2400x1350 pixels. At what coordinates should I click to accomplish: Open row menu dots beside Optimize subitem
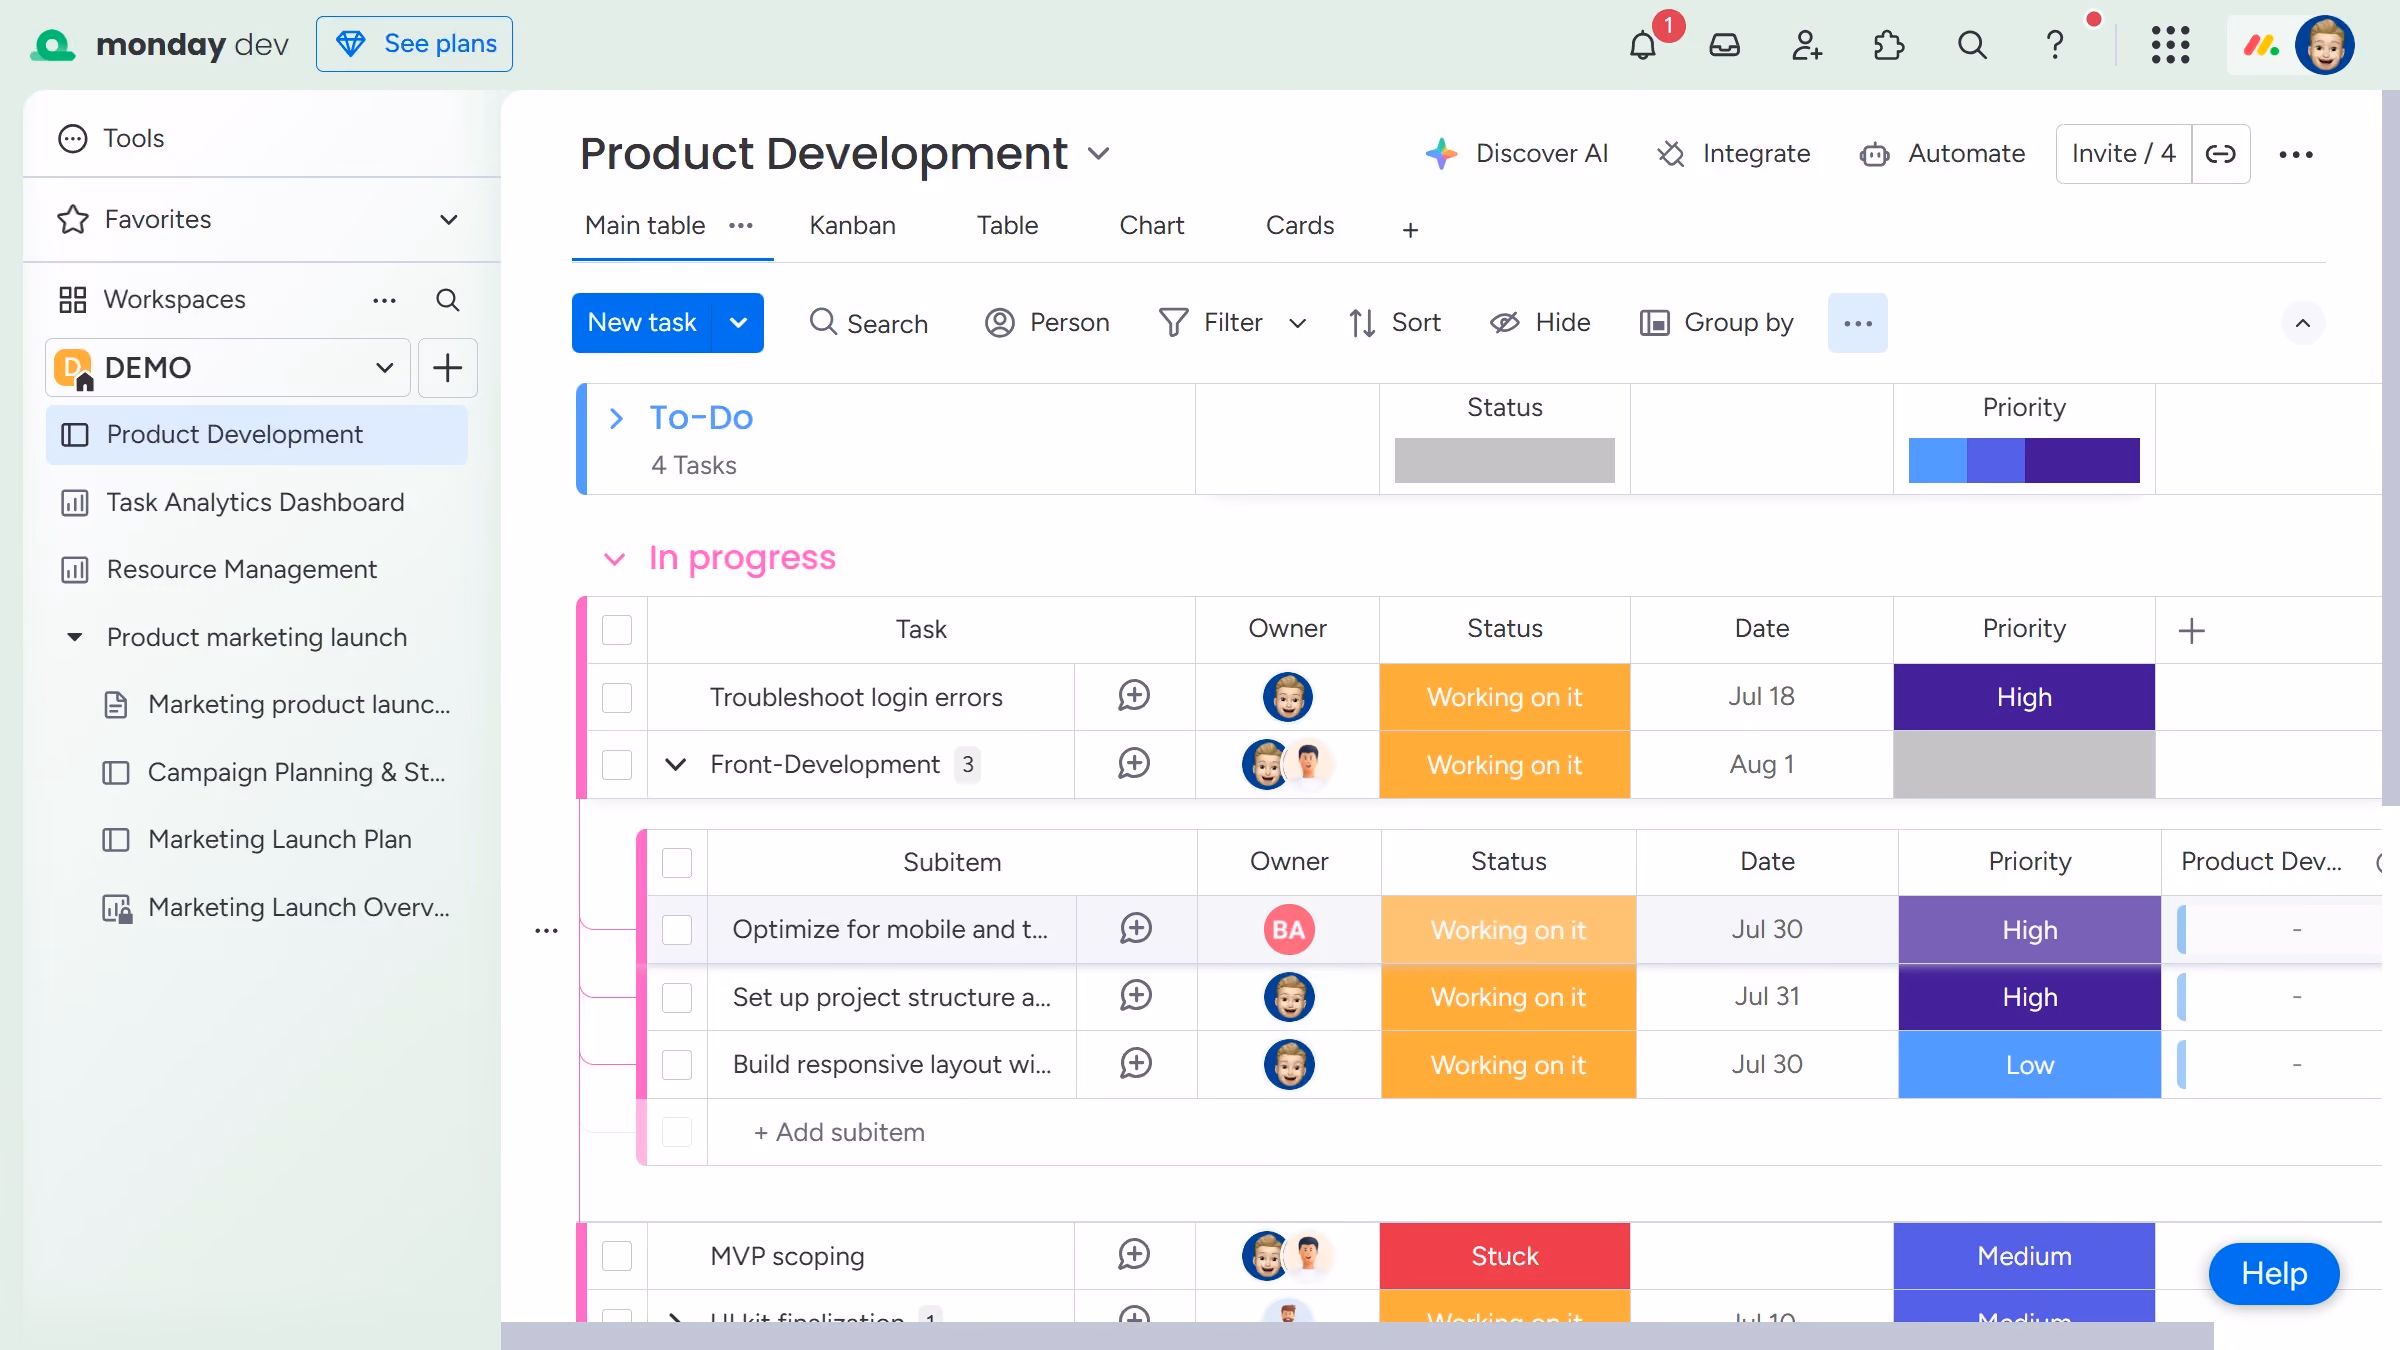tap(546, 931)
